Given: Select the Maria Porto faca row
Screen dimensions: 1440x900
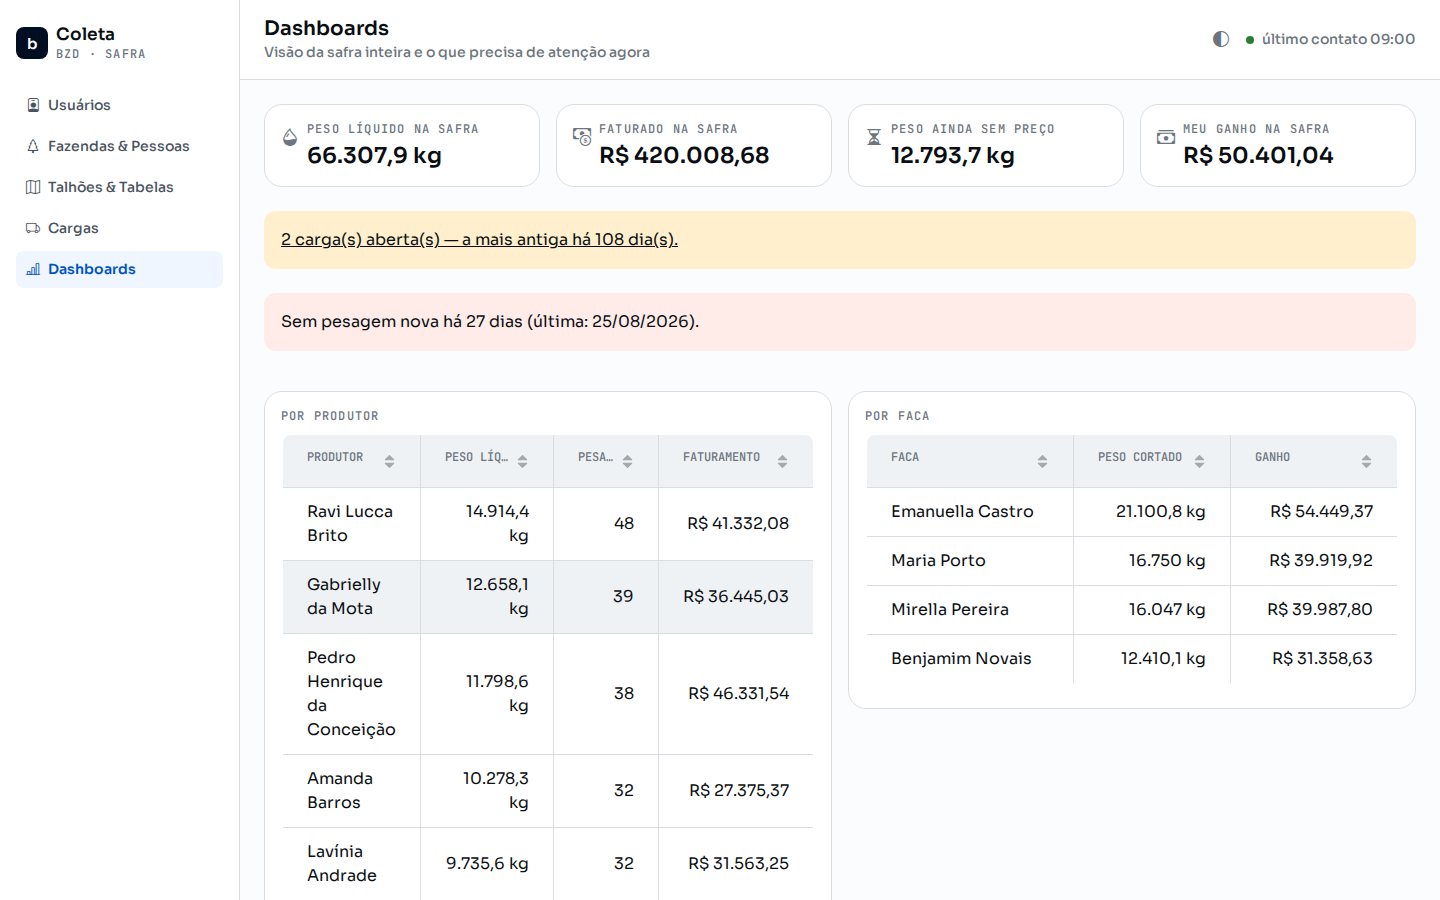Looking at the screenshot, I should coord(1132,561).
